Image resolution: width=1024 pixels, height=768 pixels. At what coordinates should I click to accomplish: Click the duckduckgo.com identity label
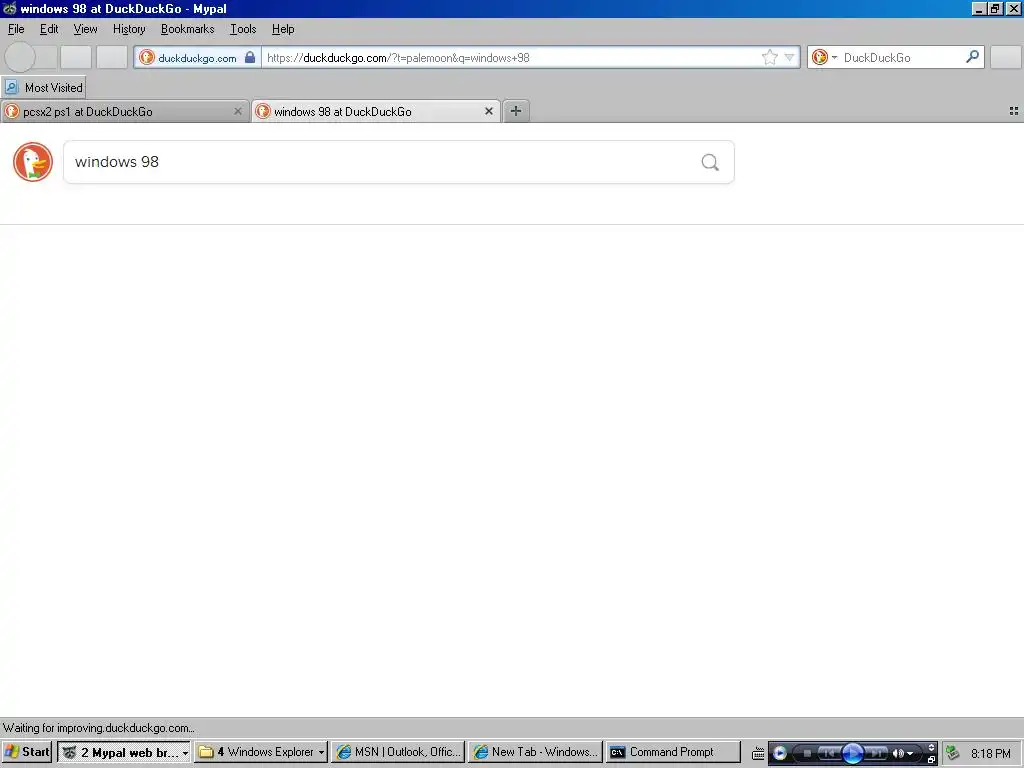point(197,58)
